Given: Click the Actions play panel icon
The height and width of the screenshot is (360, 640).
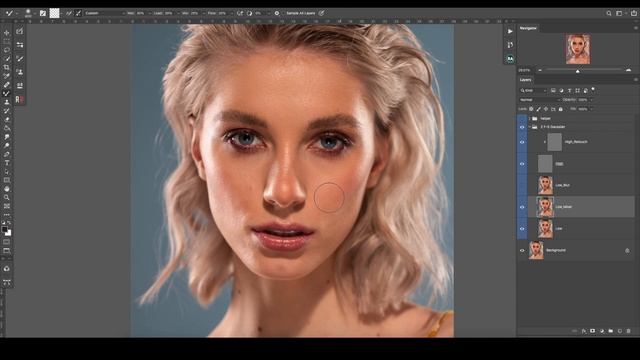Looking at the screenshot, I should [x=510, y=31].
